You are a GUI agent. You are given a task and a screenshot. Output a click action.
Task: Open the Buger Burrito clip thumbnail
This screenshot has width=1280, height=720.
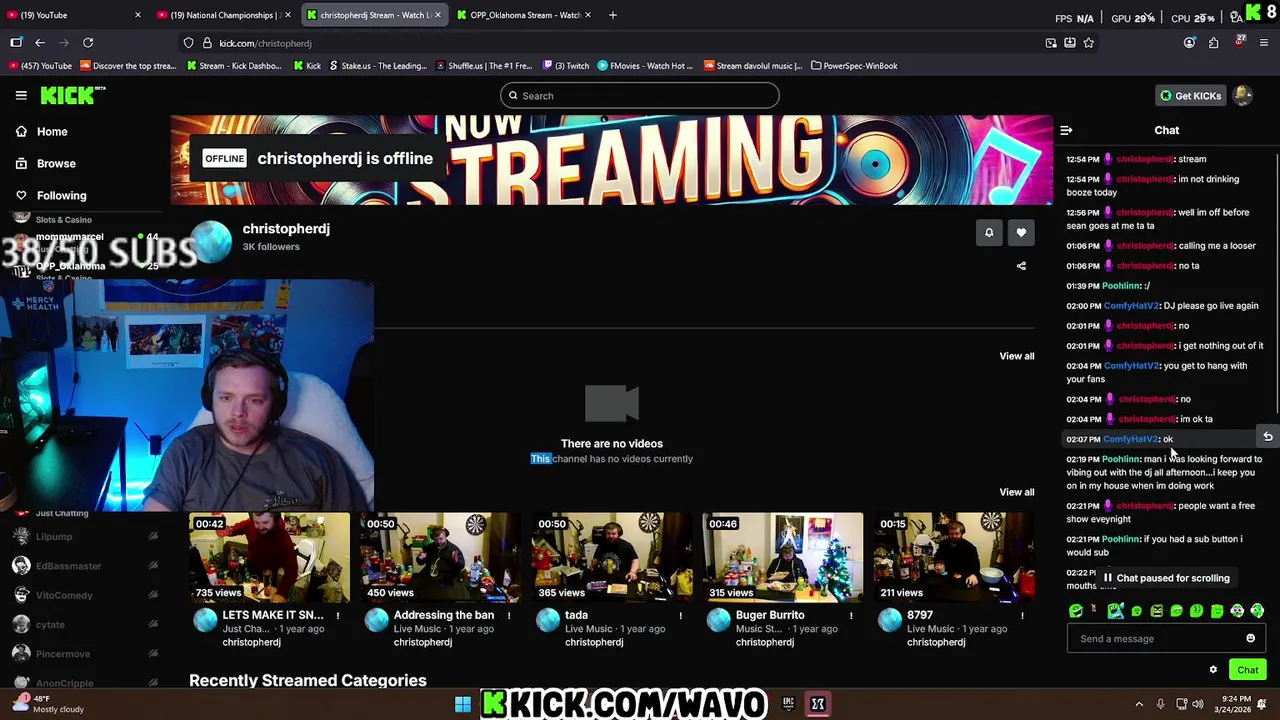[x=782, y=557]
